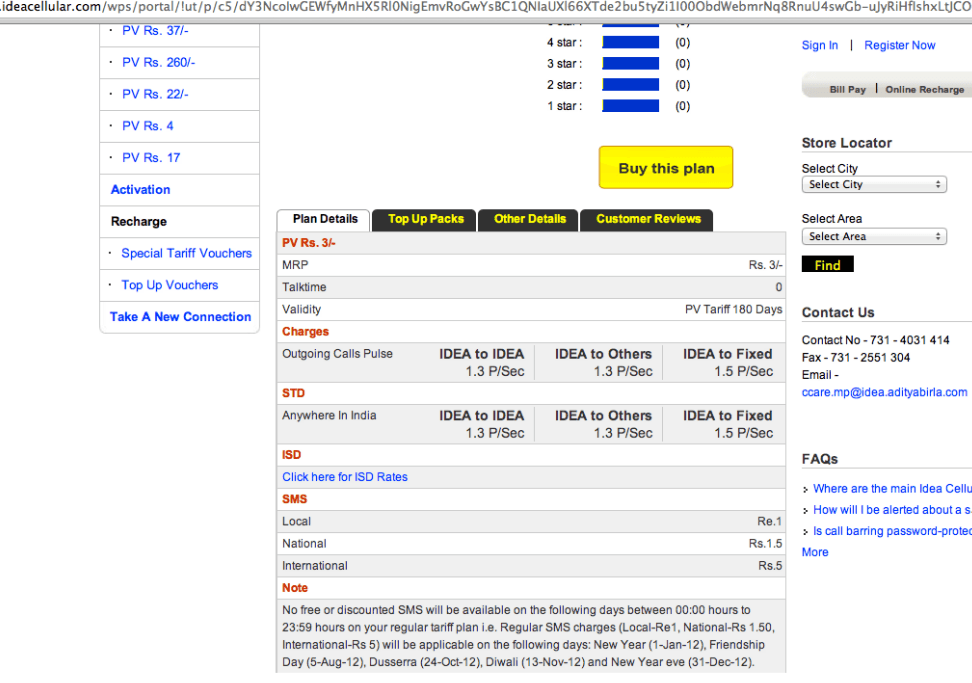Open the Bill Pay option
The width and height of the screenshot is (972, 683).
coord(847,89)
